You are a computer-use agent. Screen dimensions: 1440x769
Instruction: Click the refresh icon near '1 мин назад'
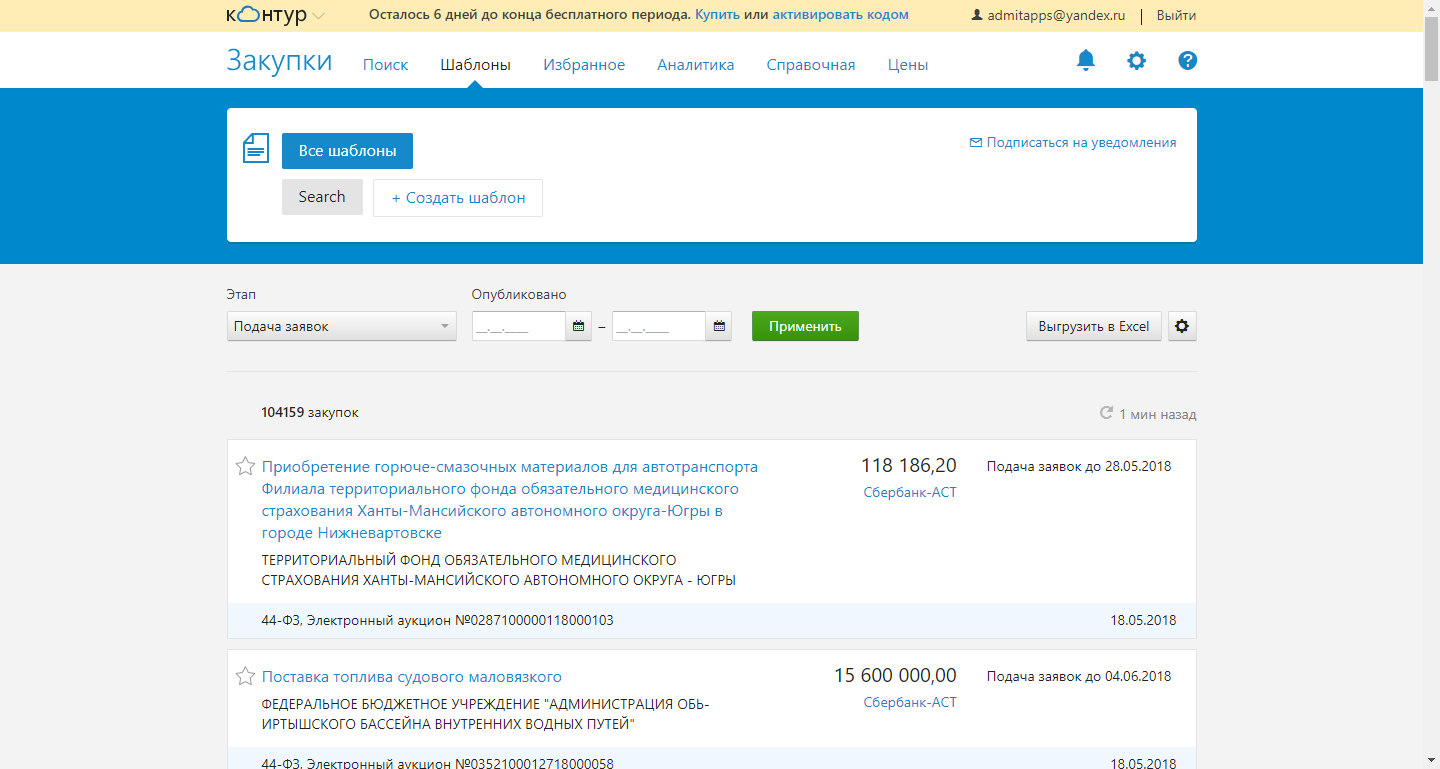point(1106,413)
